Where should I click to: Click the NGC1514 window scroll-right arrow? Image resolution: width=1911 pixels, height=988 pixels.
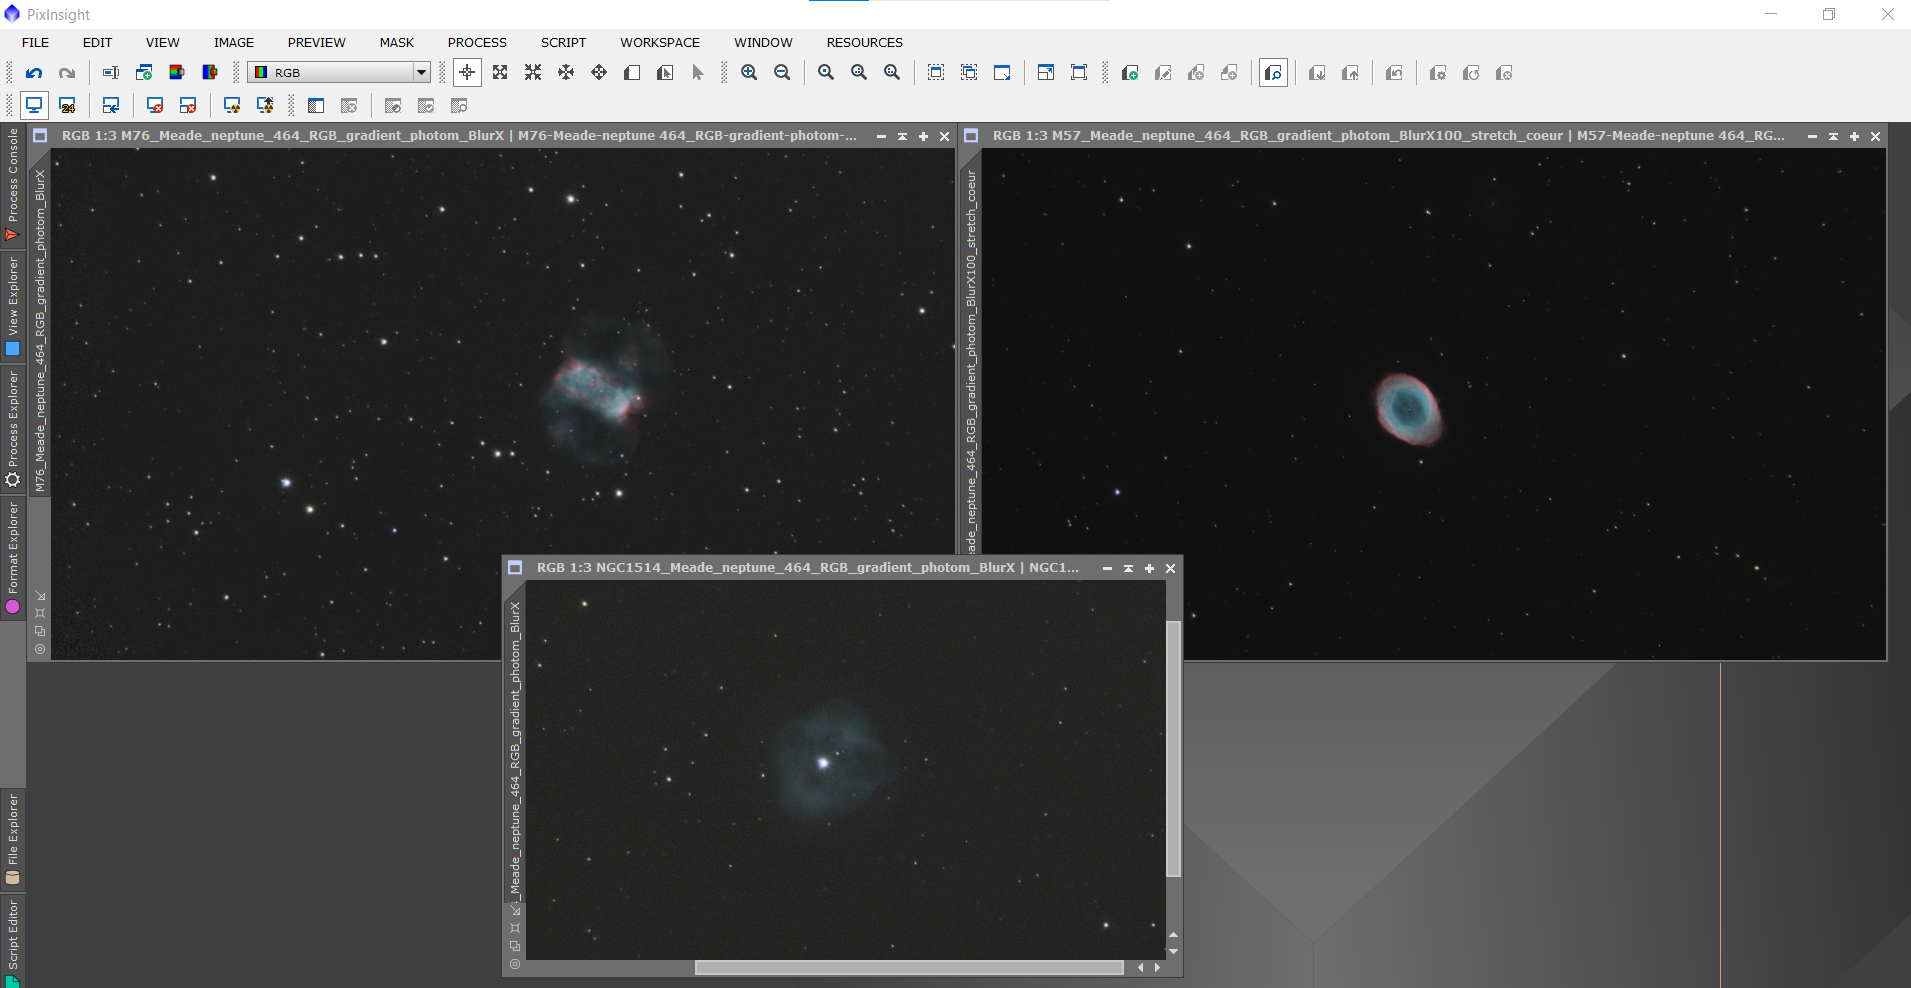1157,967
